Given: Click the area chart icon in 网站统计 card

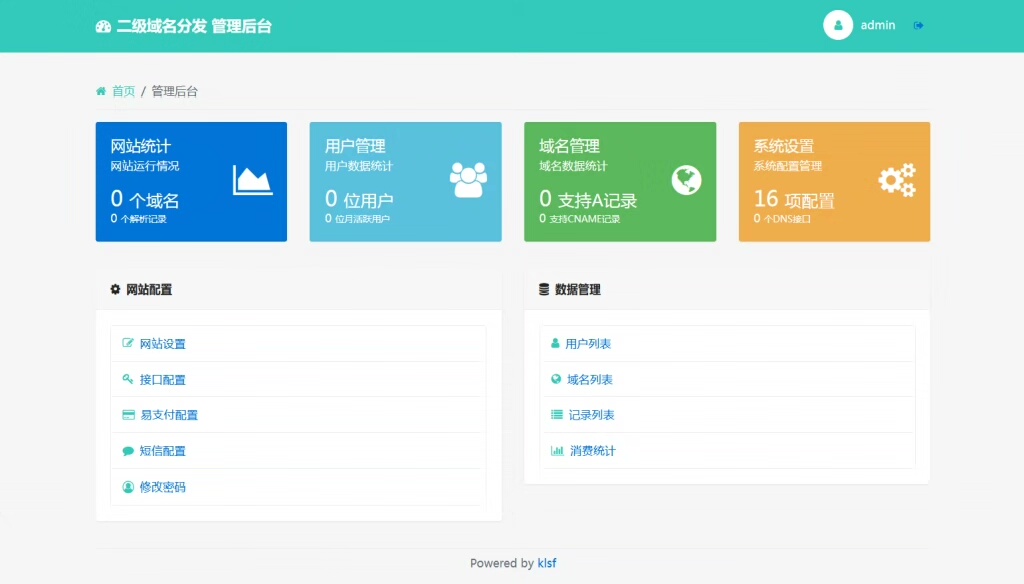Looking at the screenshot, I should [x=252, y=180].
